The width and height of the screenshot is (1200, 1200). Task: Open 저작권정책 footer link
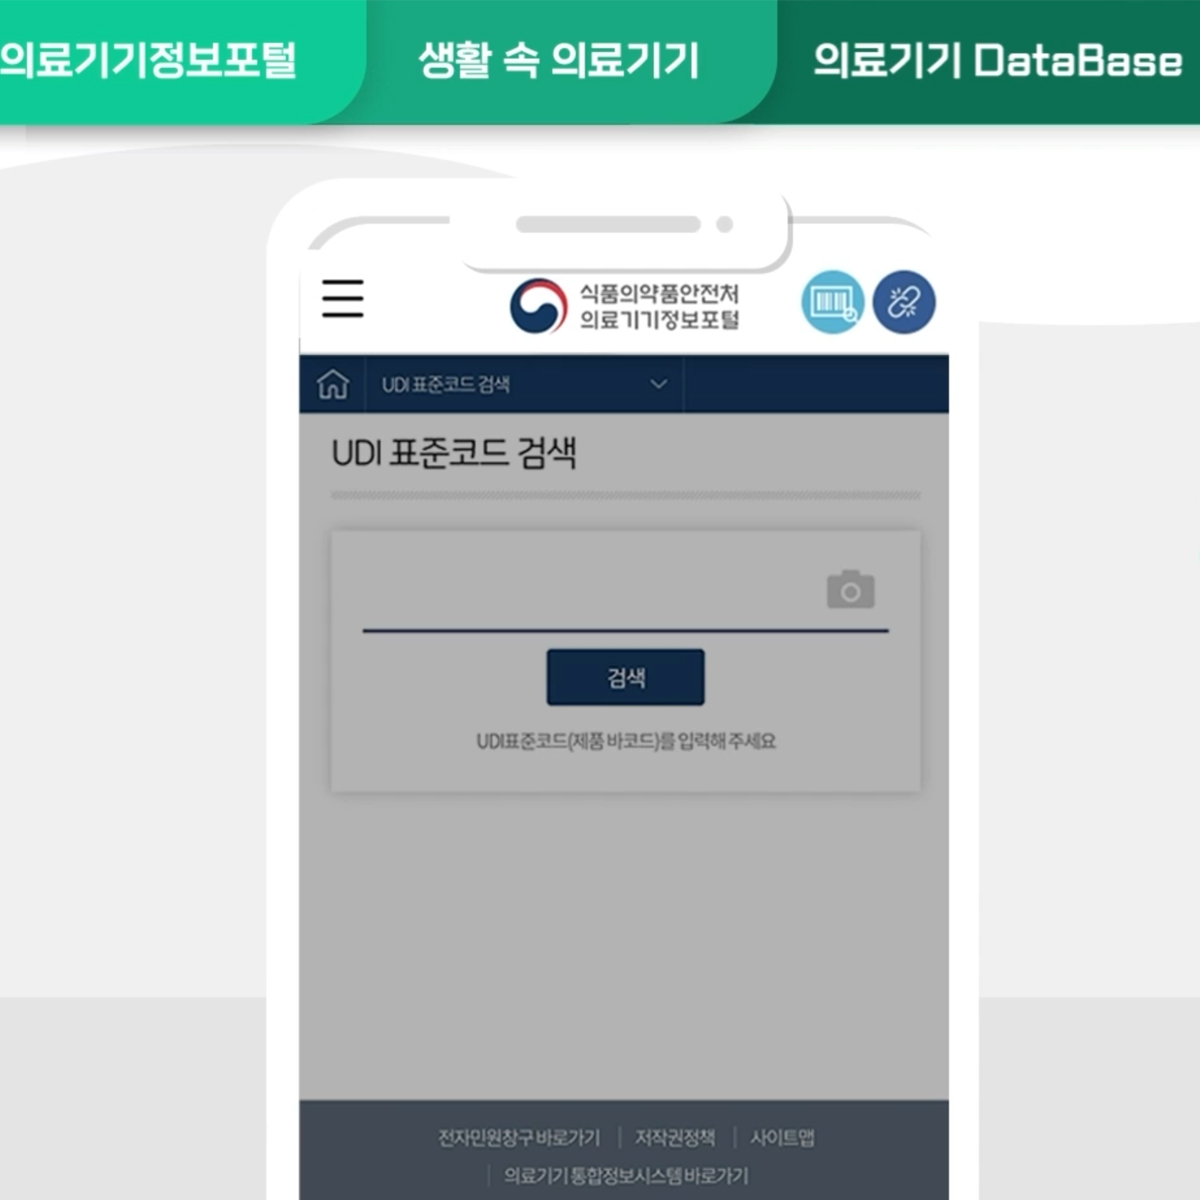pos(675,1138)
